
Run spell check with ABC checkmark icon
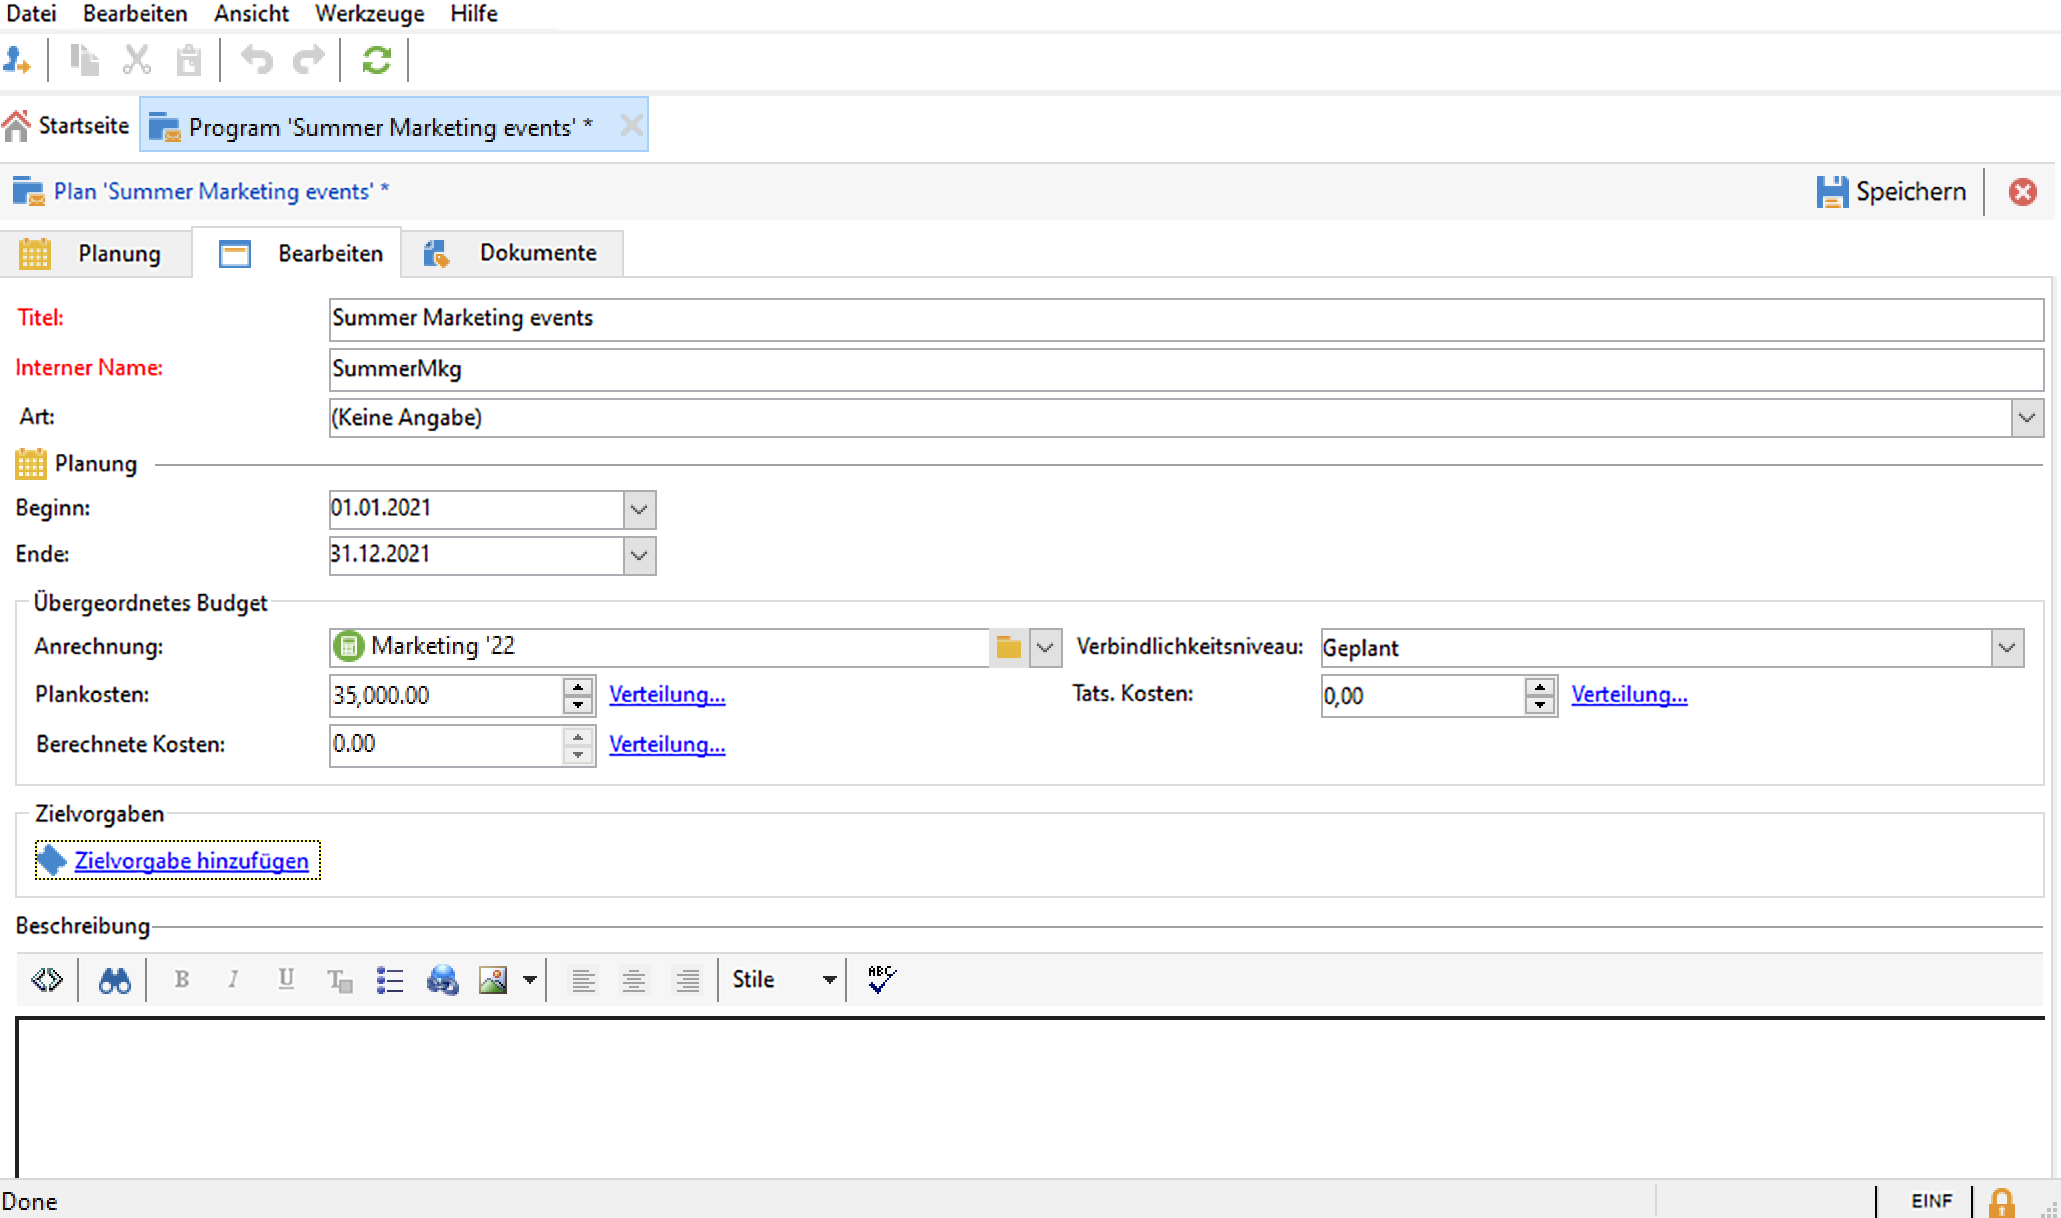tap(881, 980)
